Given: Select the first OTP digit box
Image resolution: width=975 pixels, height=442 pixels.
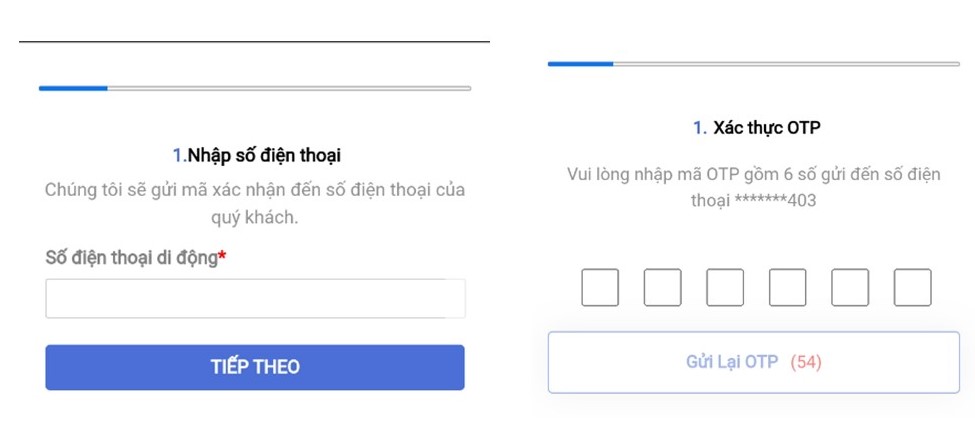Looking at the screenshot, I should pos(600,287).
